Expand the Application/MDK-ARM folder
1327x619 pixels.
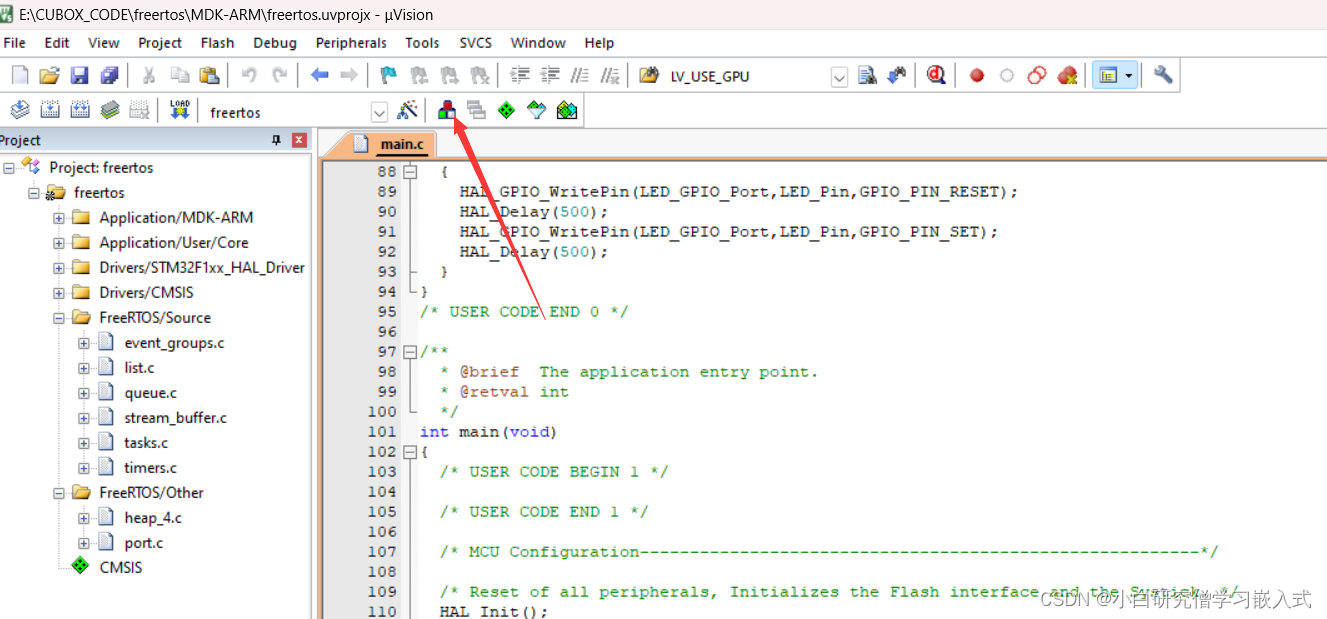[59, 218]
